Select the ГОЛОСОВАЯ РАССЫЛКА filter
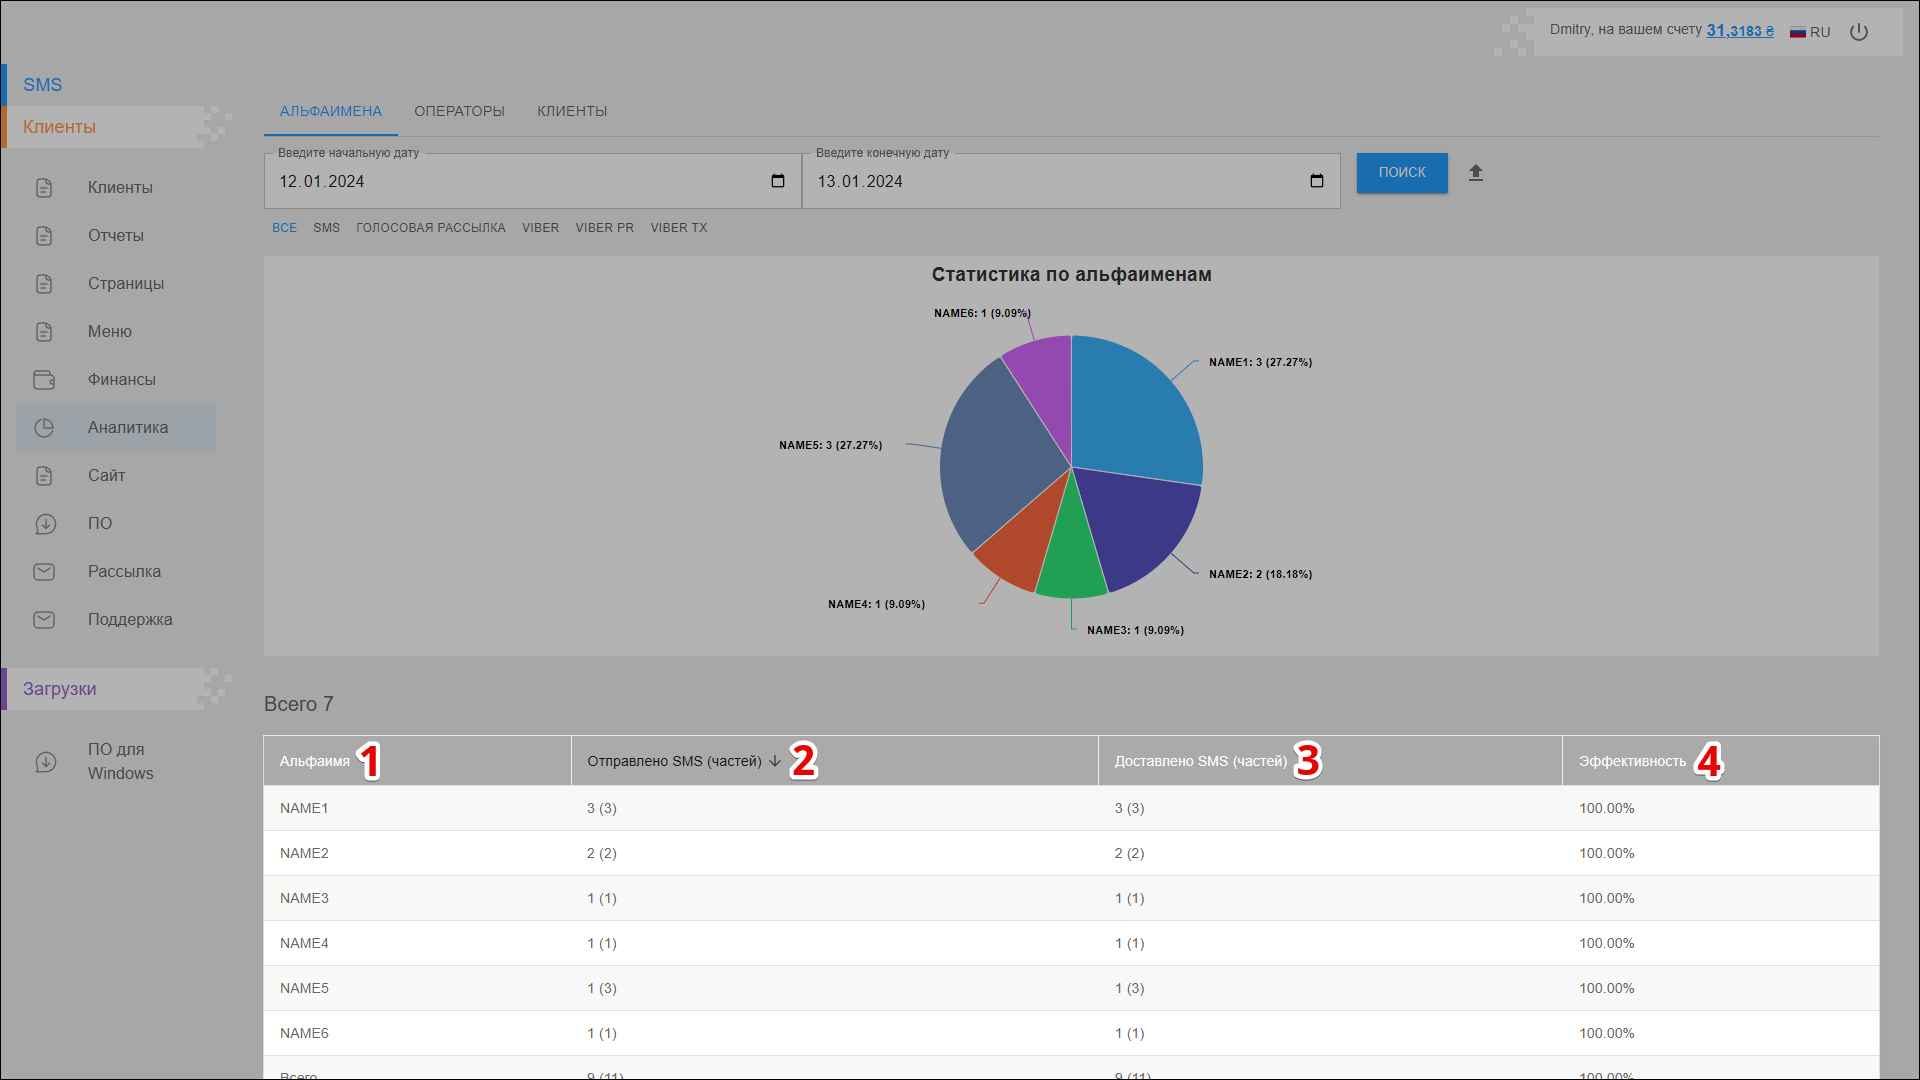 (x=430, y=228)
